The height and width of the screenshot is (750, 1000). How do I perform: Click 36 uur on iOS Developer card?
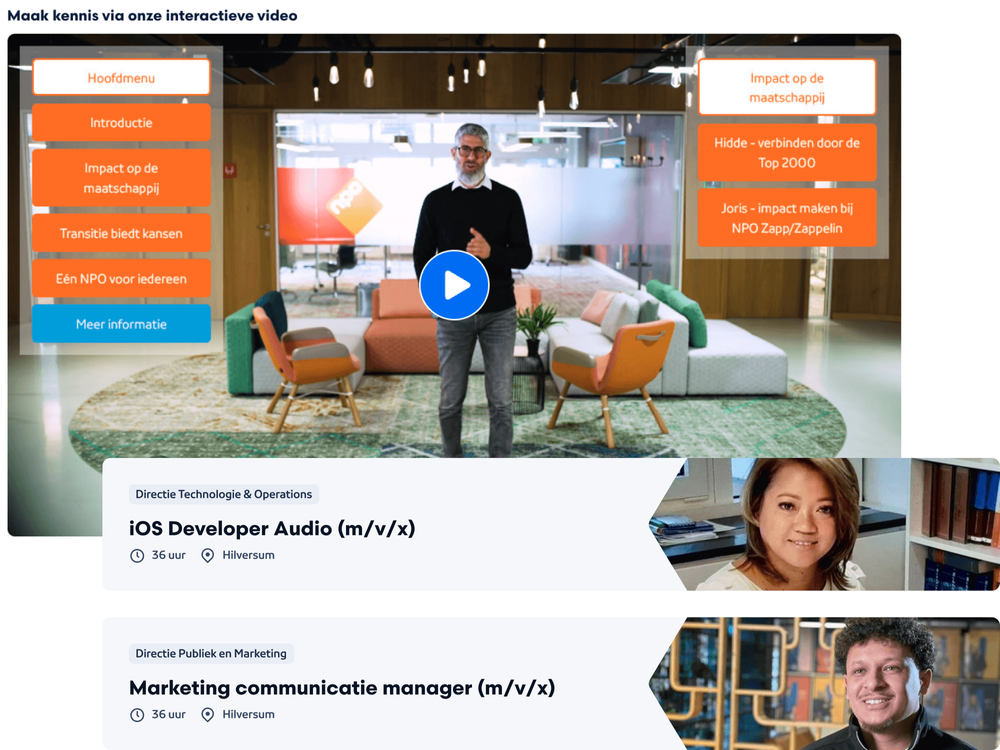click(x=168, y=555)
